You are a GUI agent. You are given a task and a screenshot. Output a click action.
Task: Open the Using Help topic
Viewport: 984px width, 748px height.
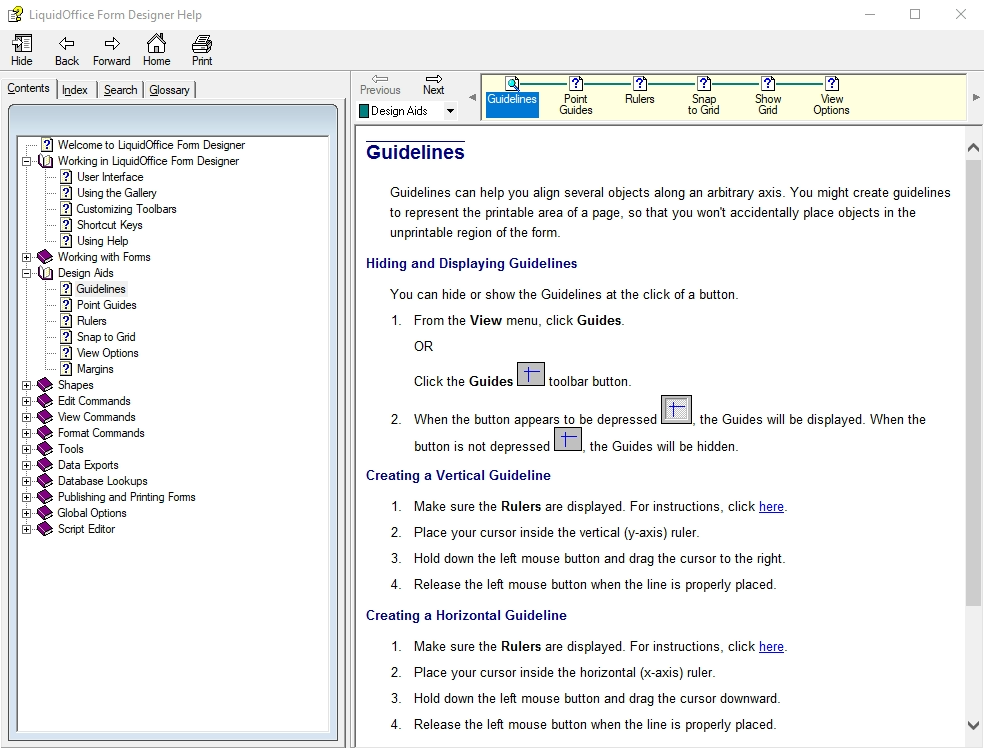tap(102, 241)
